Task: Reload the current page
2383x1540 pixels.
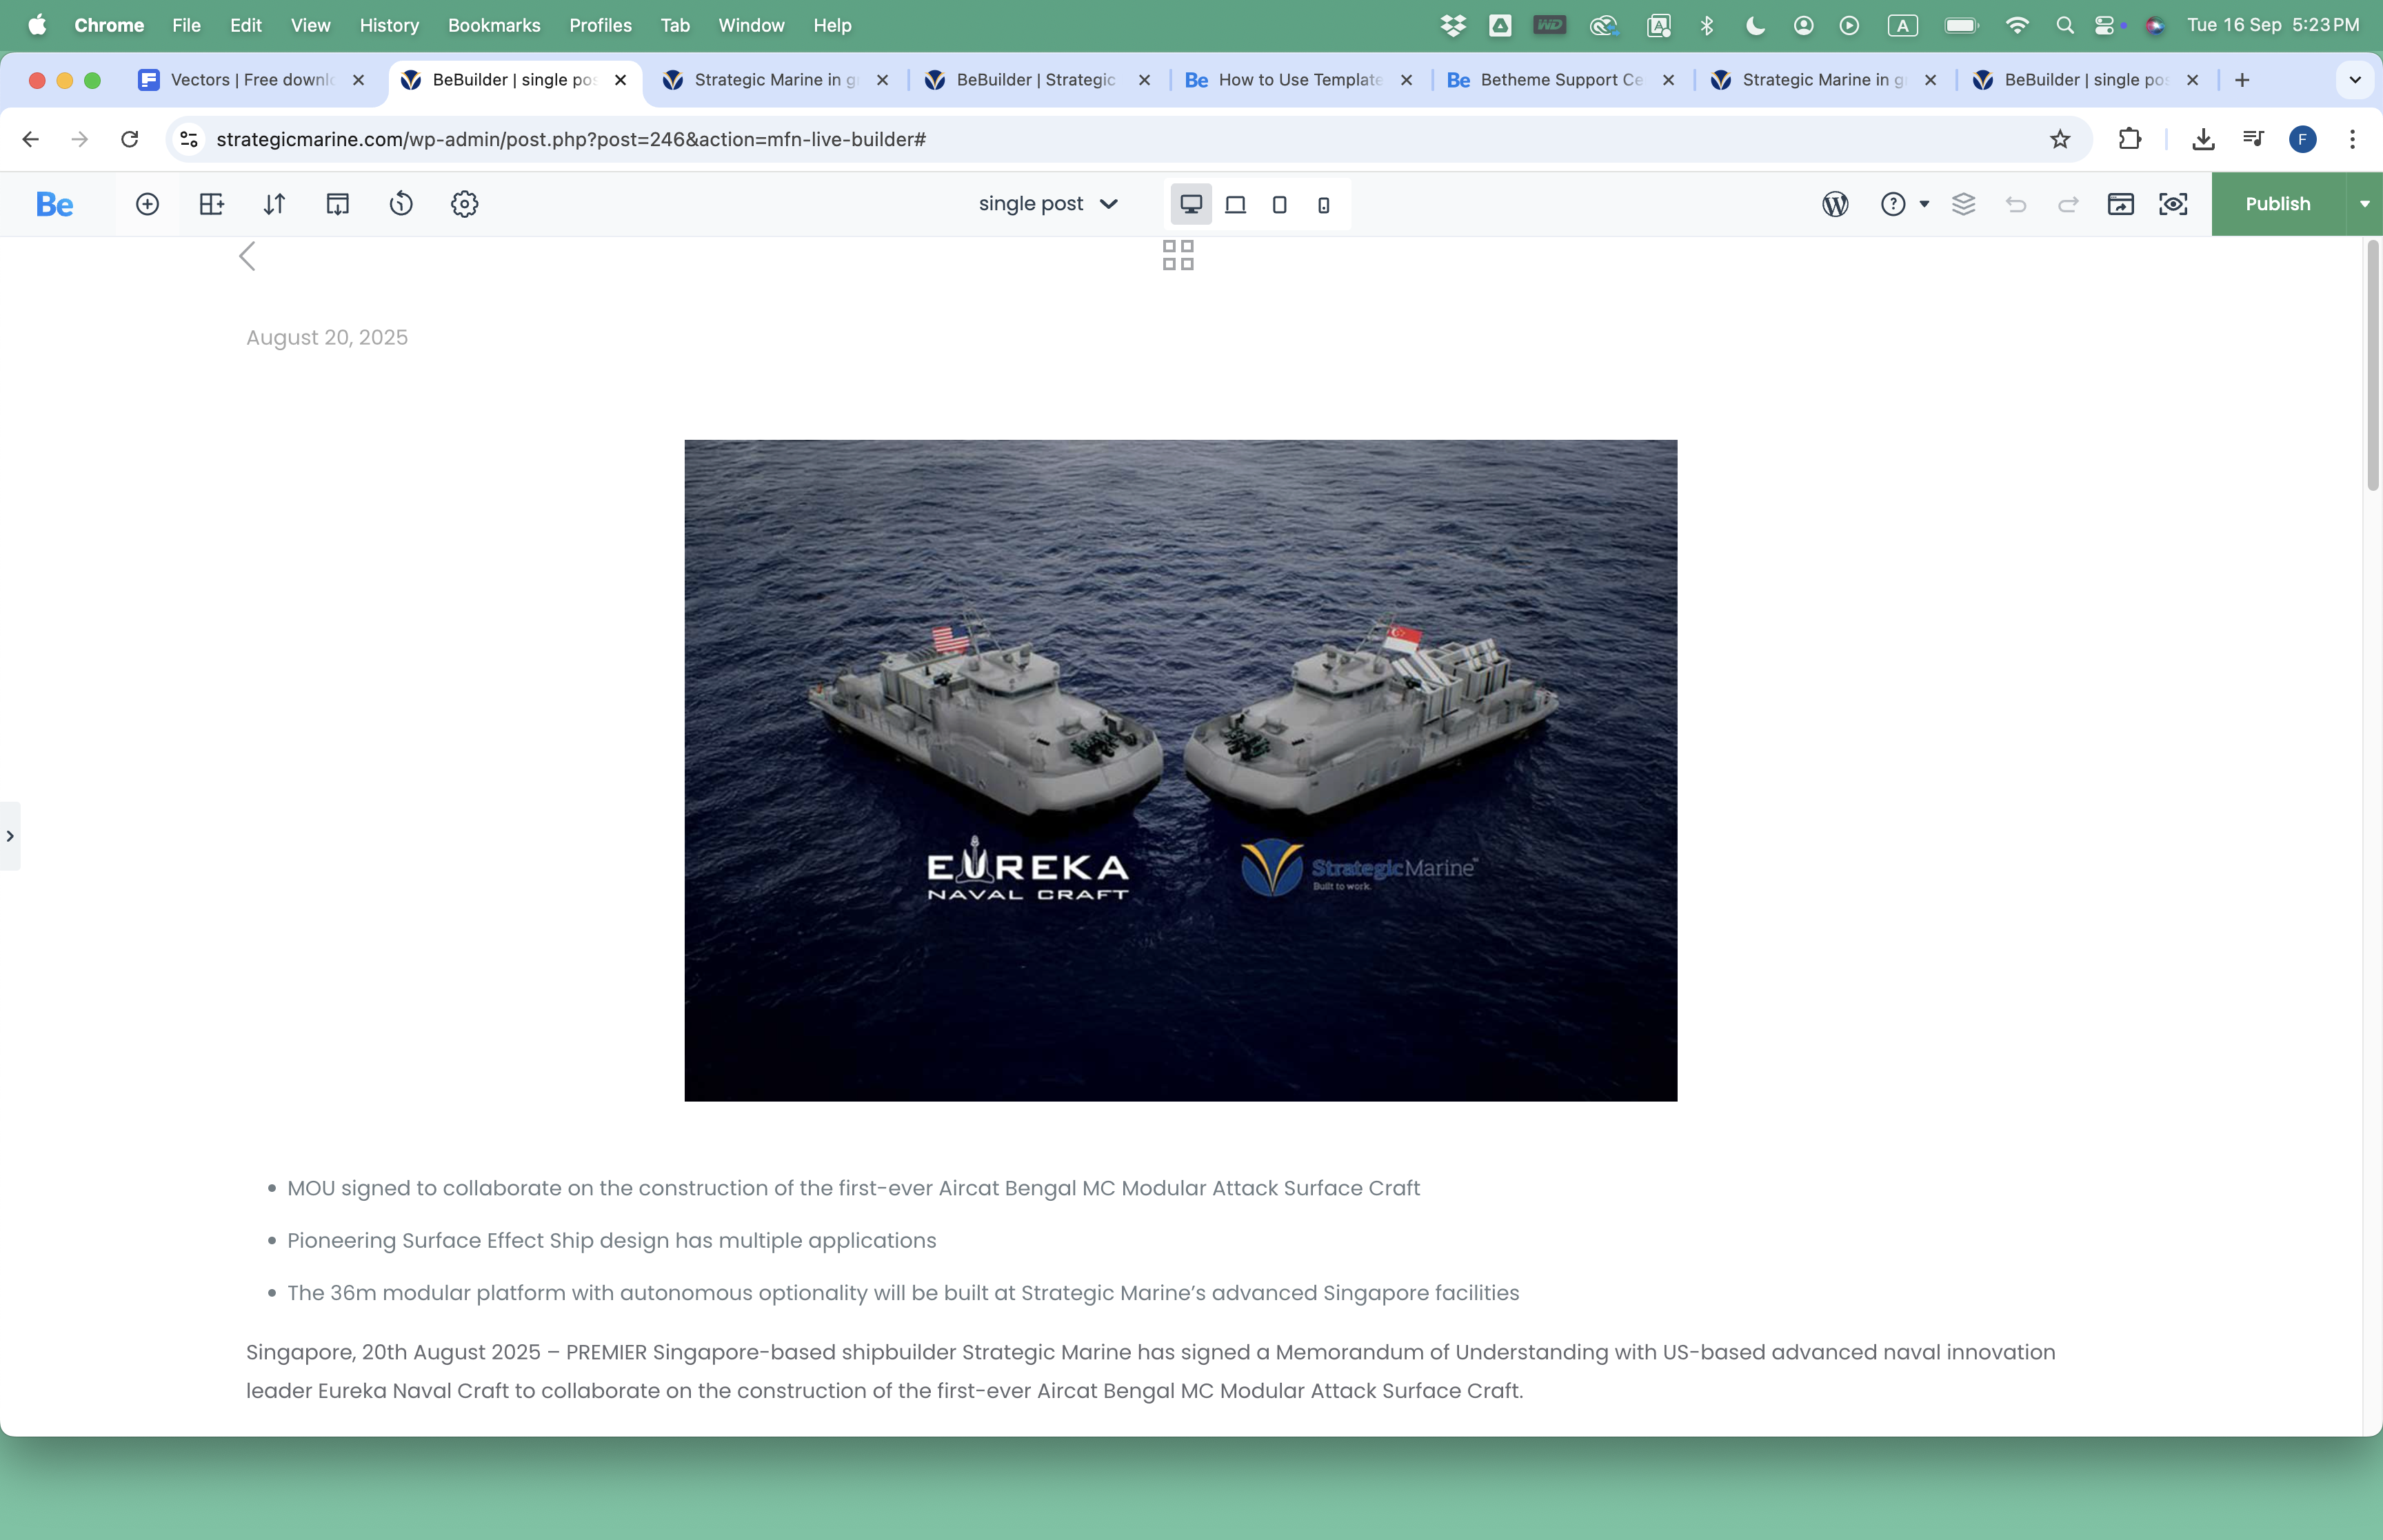Action: [129, 139]
